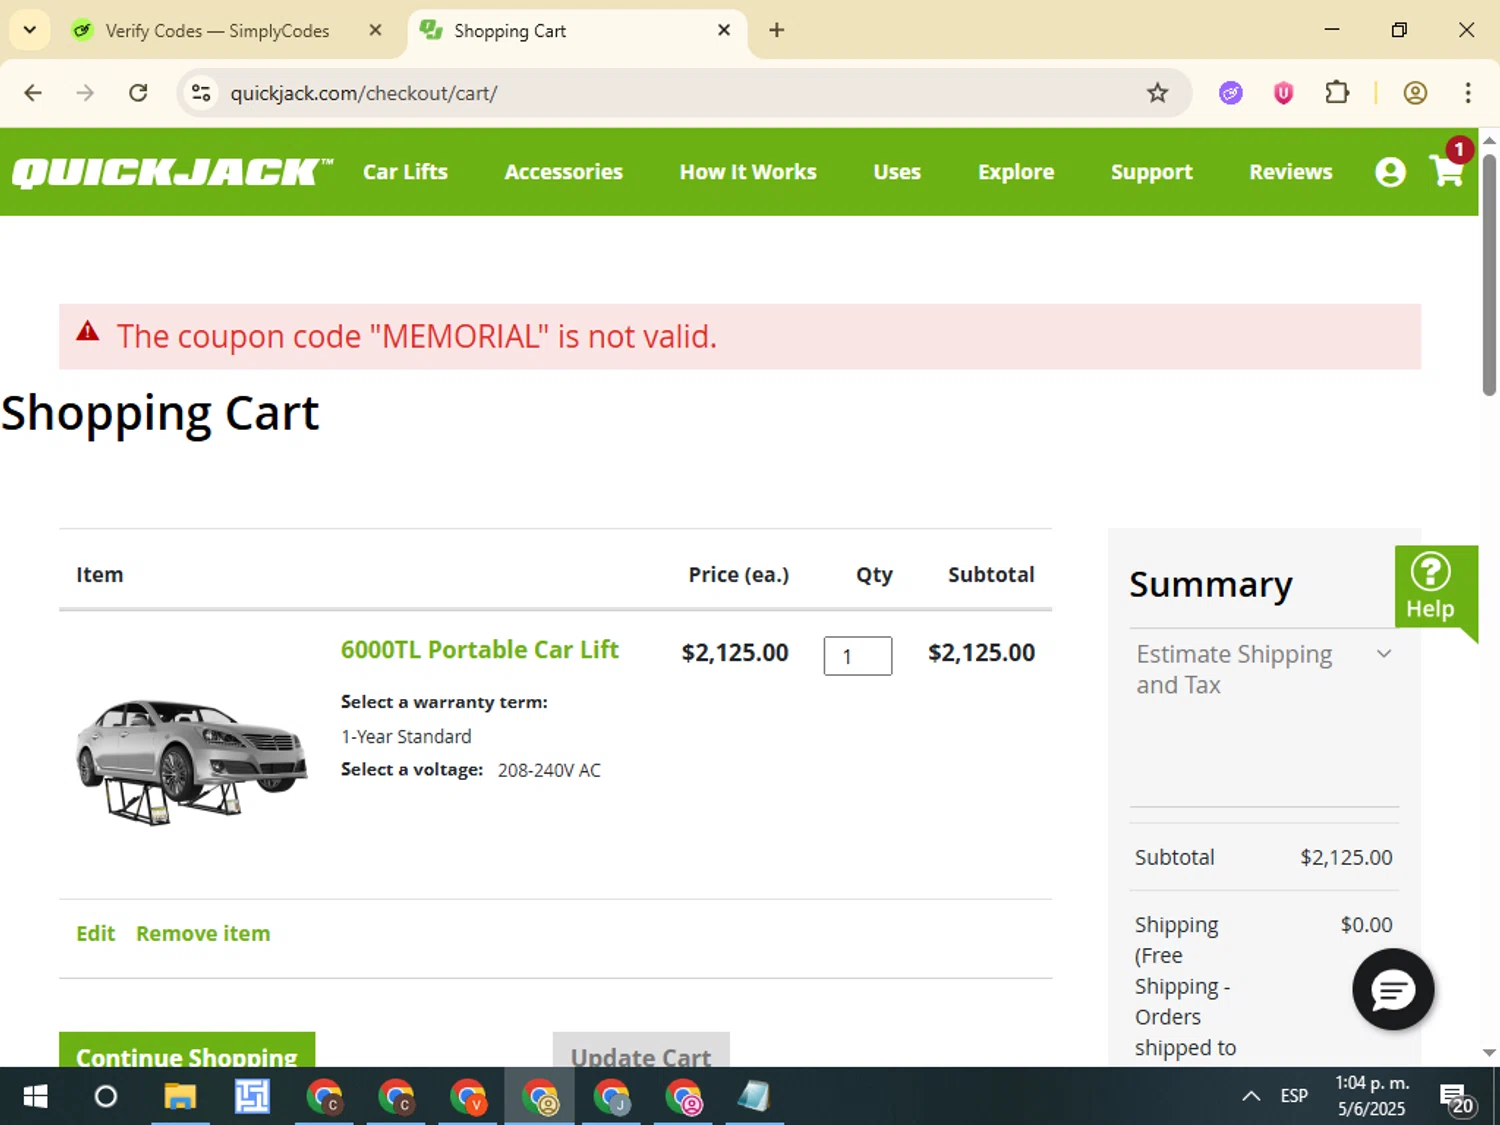1500x1125 pixels.
Task: Go back to the previous page
Action: coord(33,93)
